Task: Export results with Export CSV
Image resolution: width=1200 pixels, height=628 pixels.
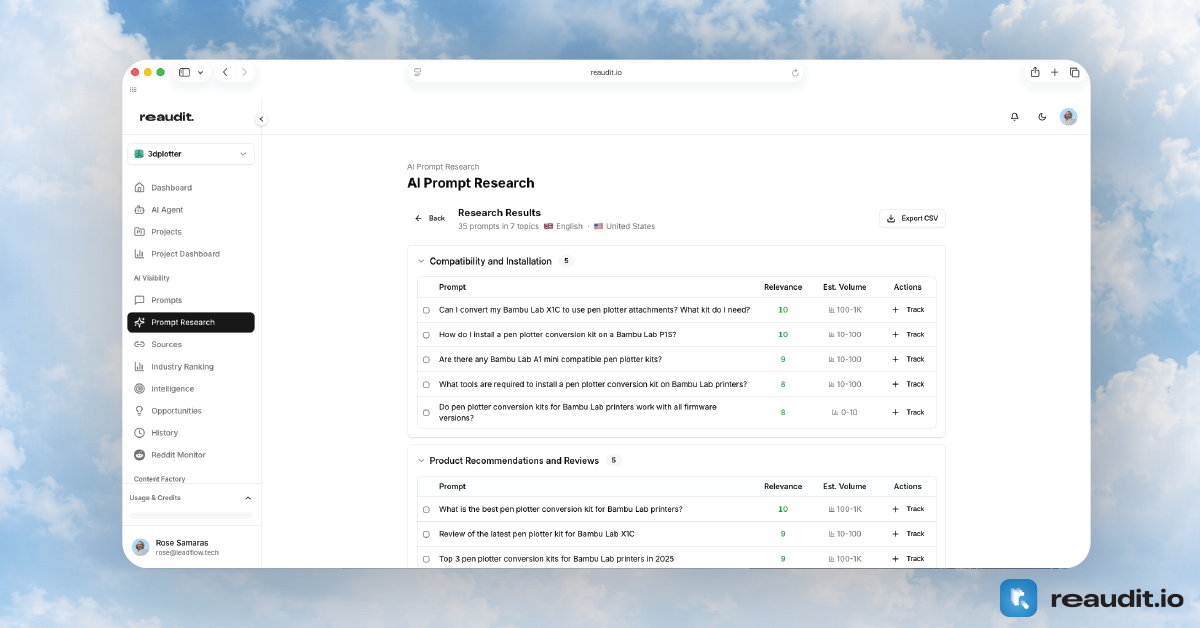Action: [x=912, y=218]
